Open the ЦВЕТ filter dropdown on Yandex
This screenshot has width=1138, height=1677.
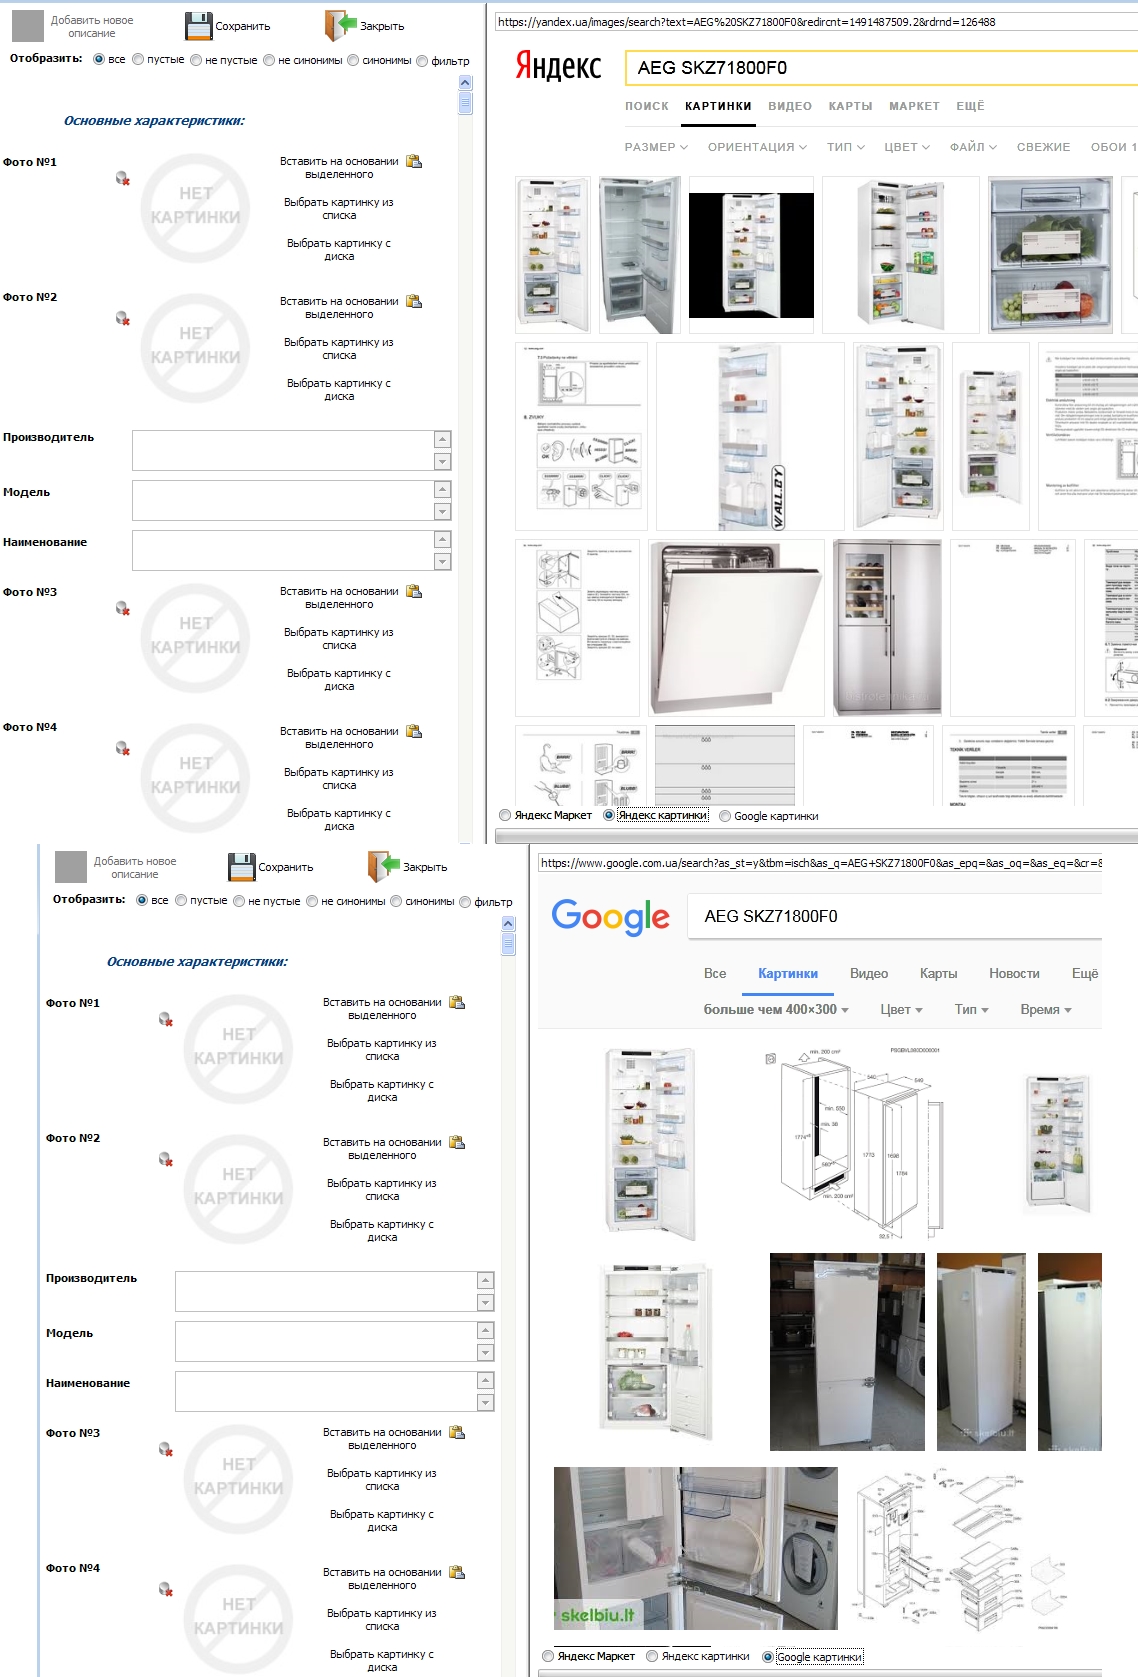907,147
